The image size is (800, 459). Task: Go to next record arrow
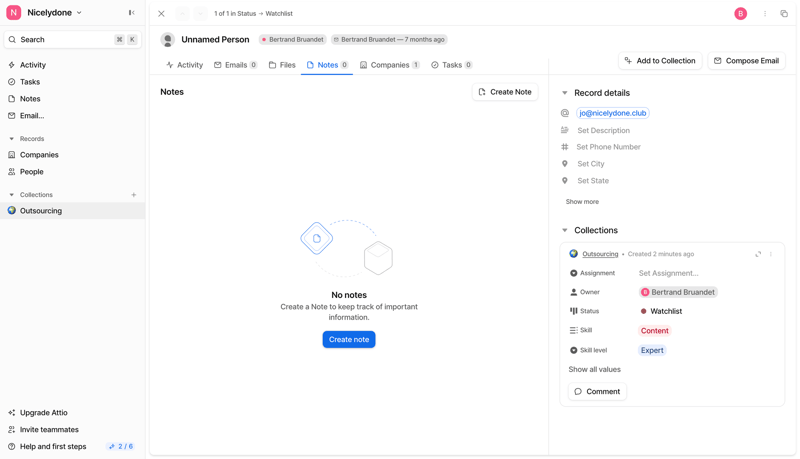[x=201, y=14]
